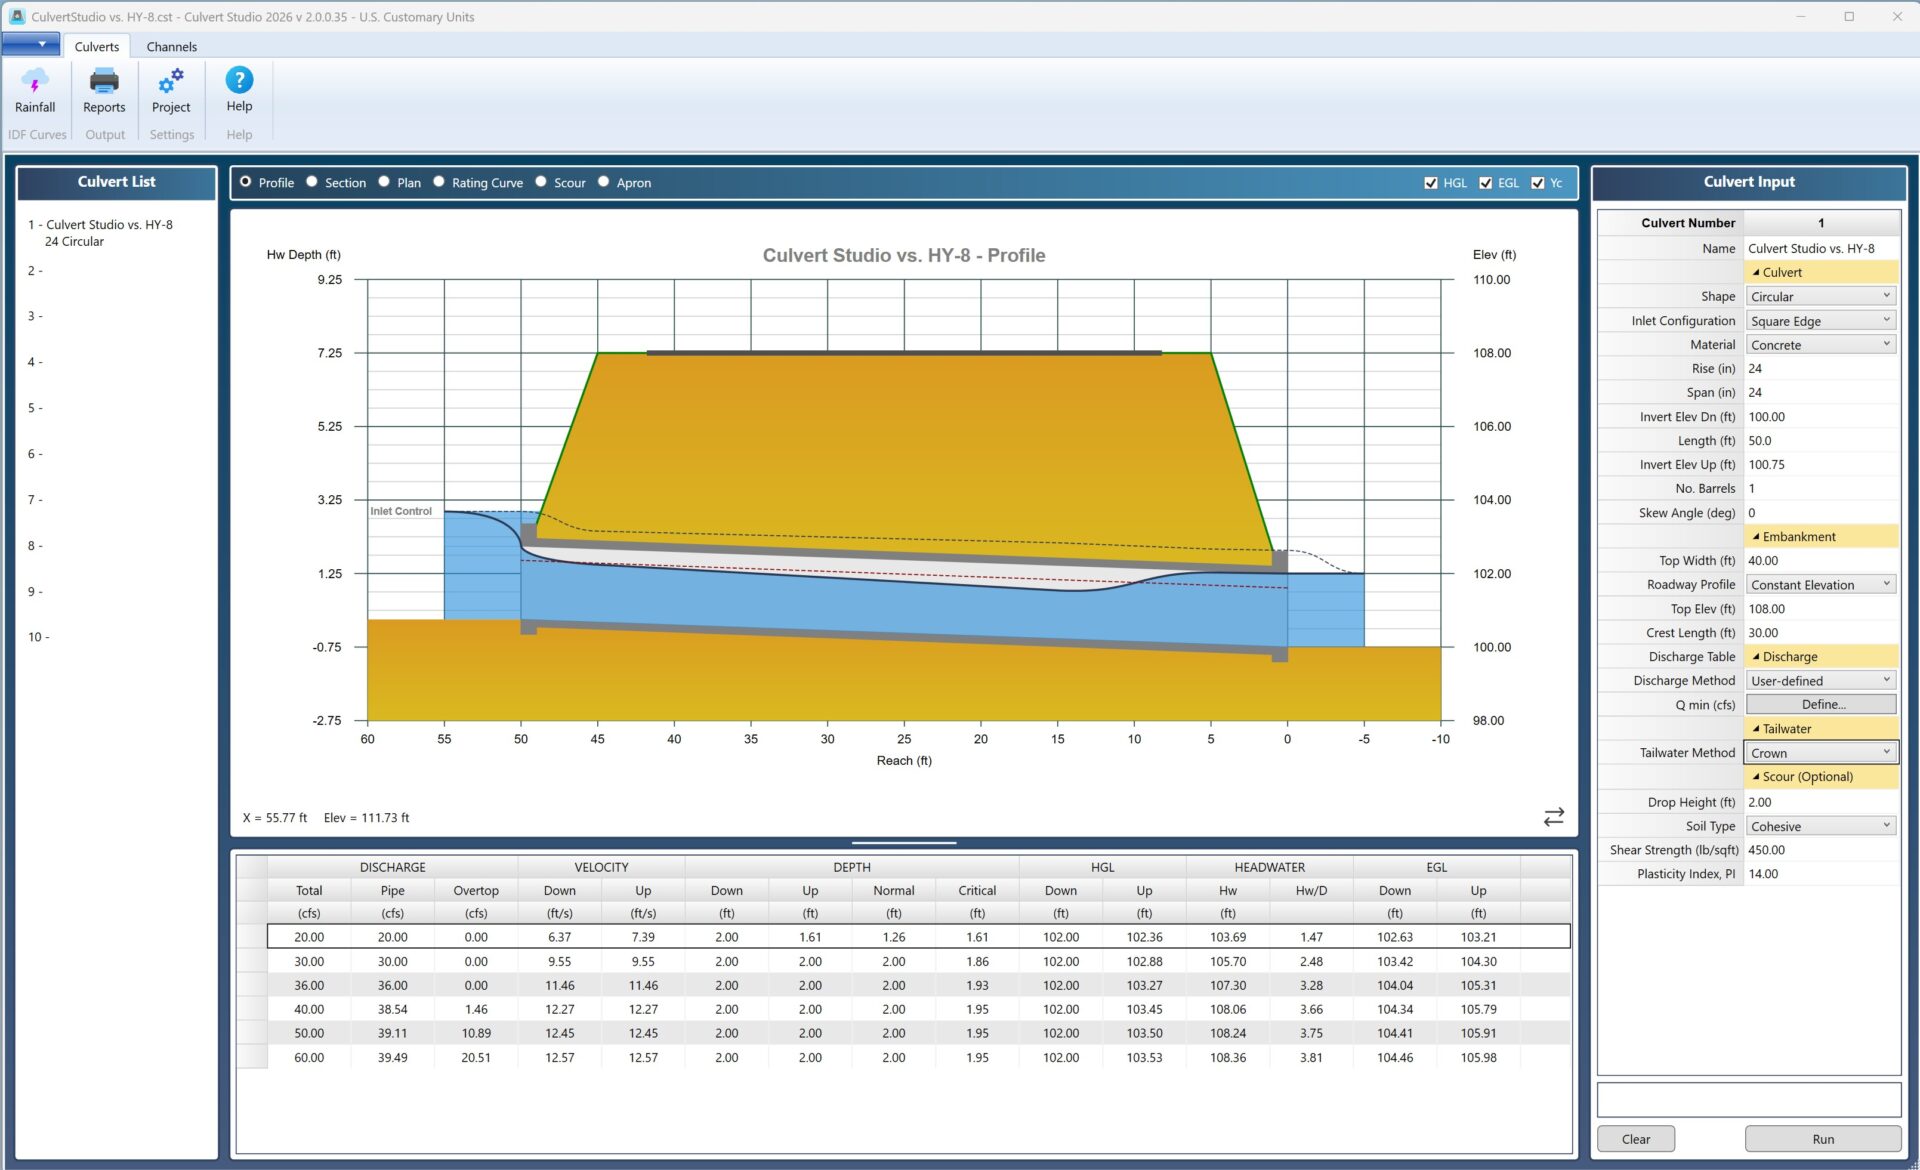Collapse the Culvert section header
This screenshot has width=1920, height=1170.
tap(1821, 272)
